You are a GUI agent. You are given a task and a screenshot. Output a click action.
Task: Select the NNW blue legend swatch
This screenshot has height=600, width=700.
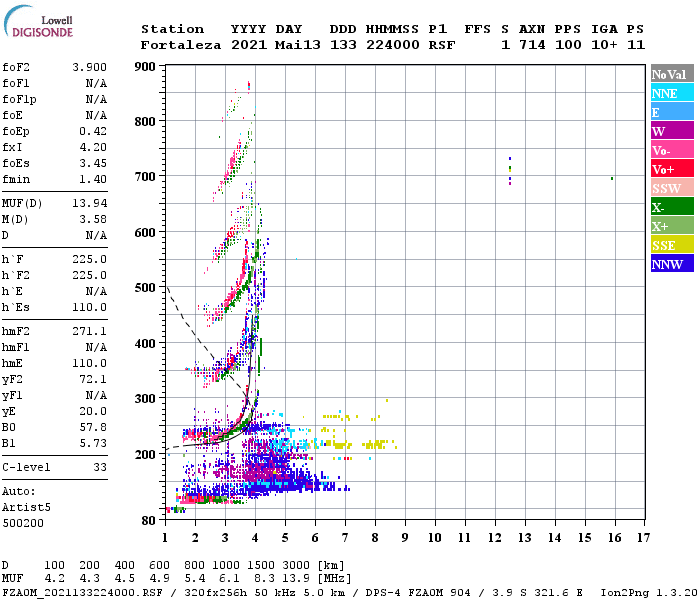672,264
